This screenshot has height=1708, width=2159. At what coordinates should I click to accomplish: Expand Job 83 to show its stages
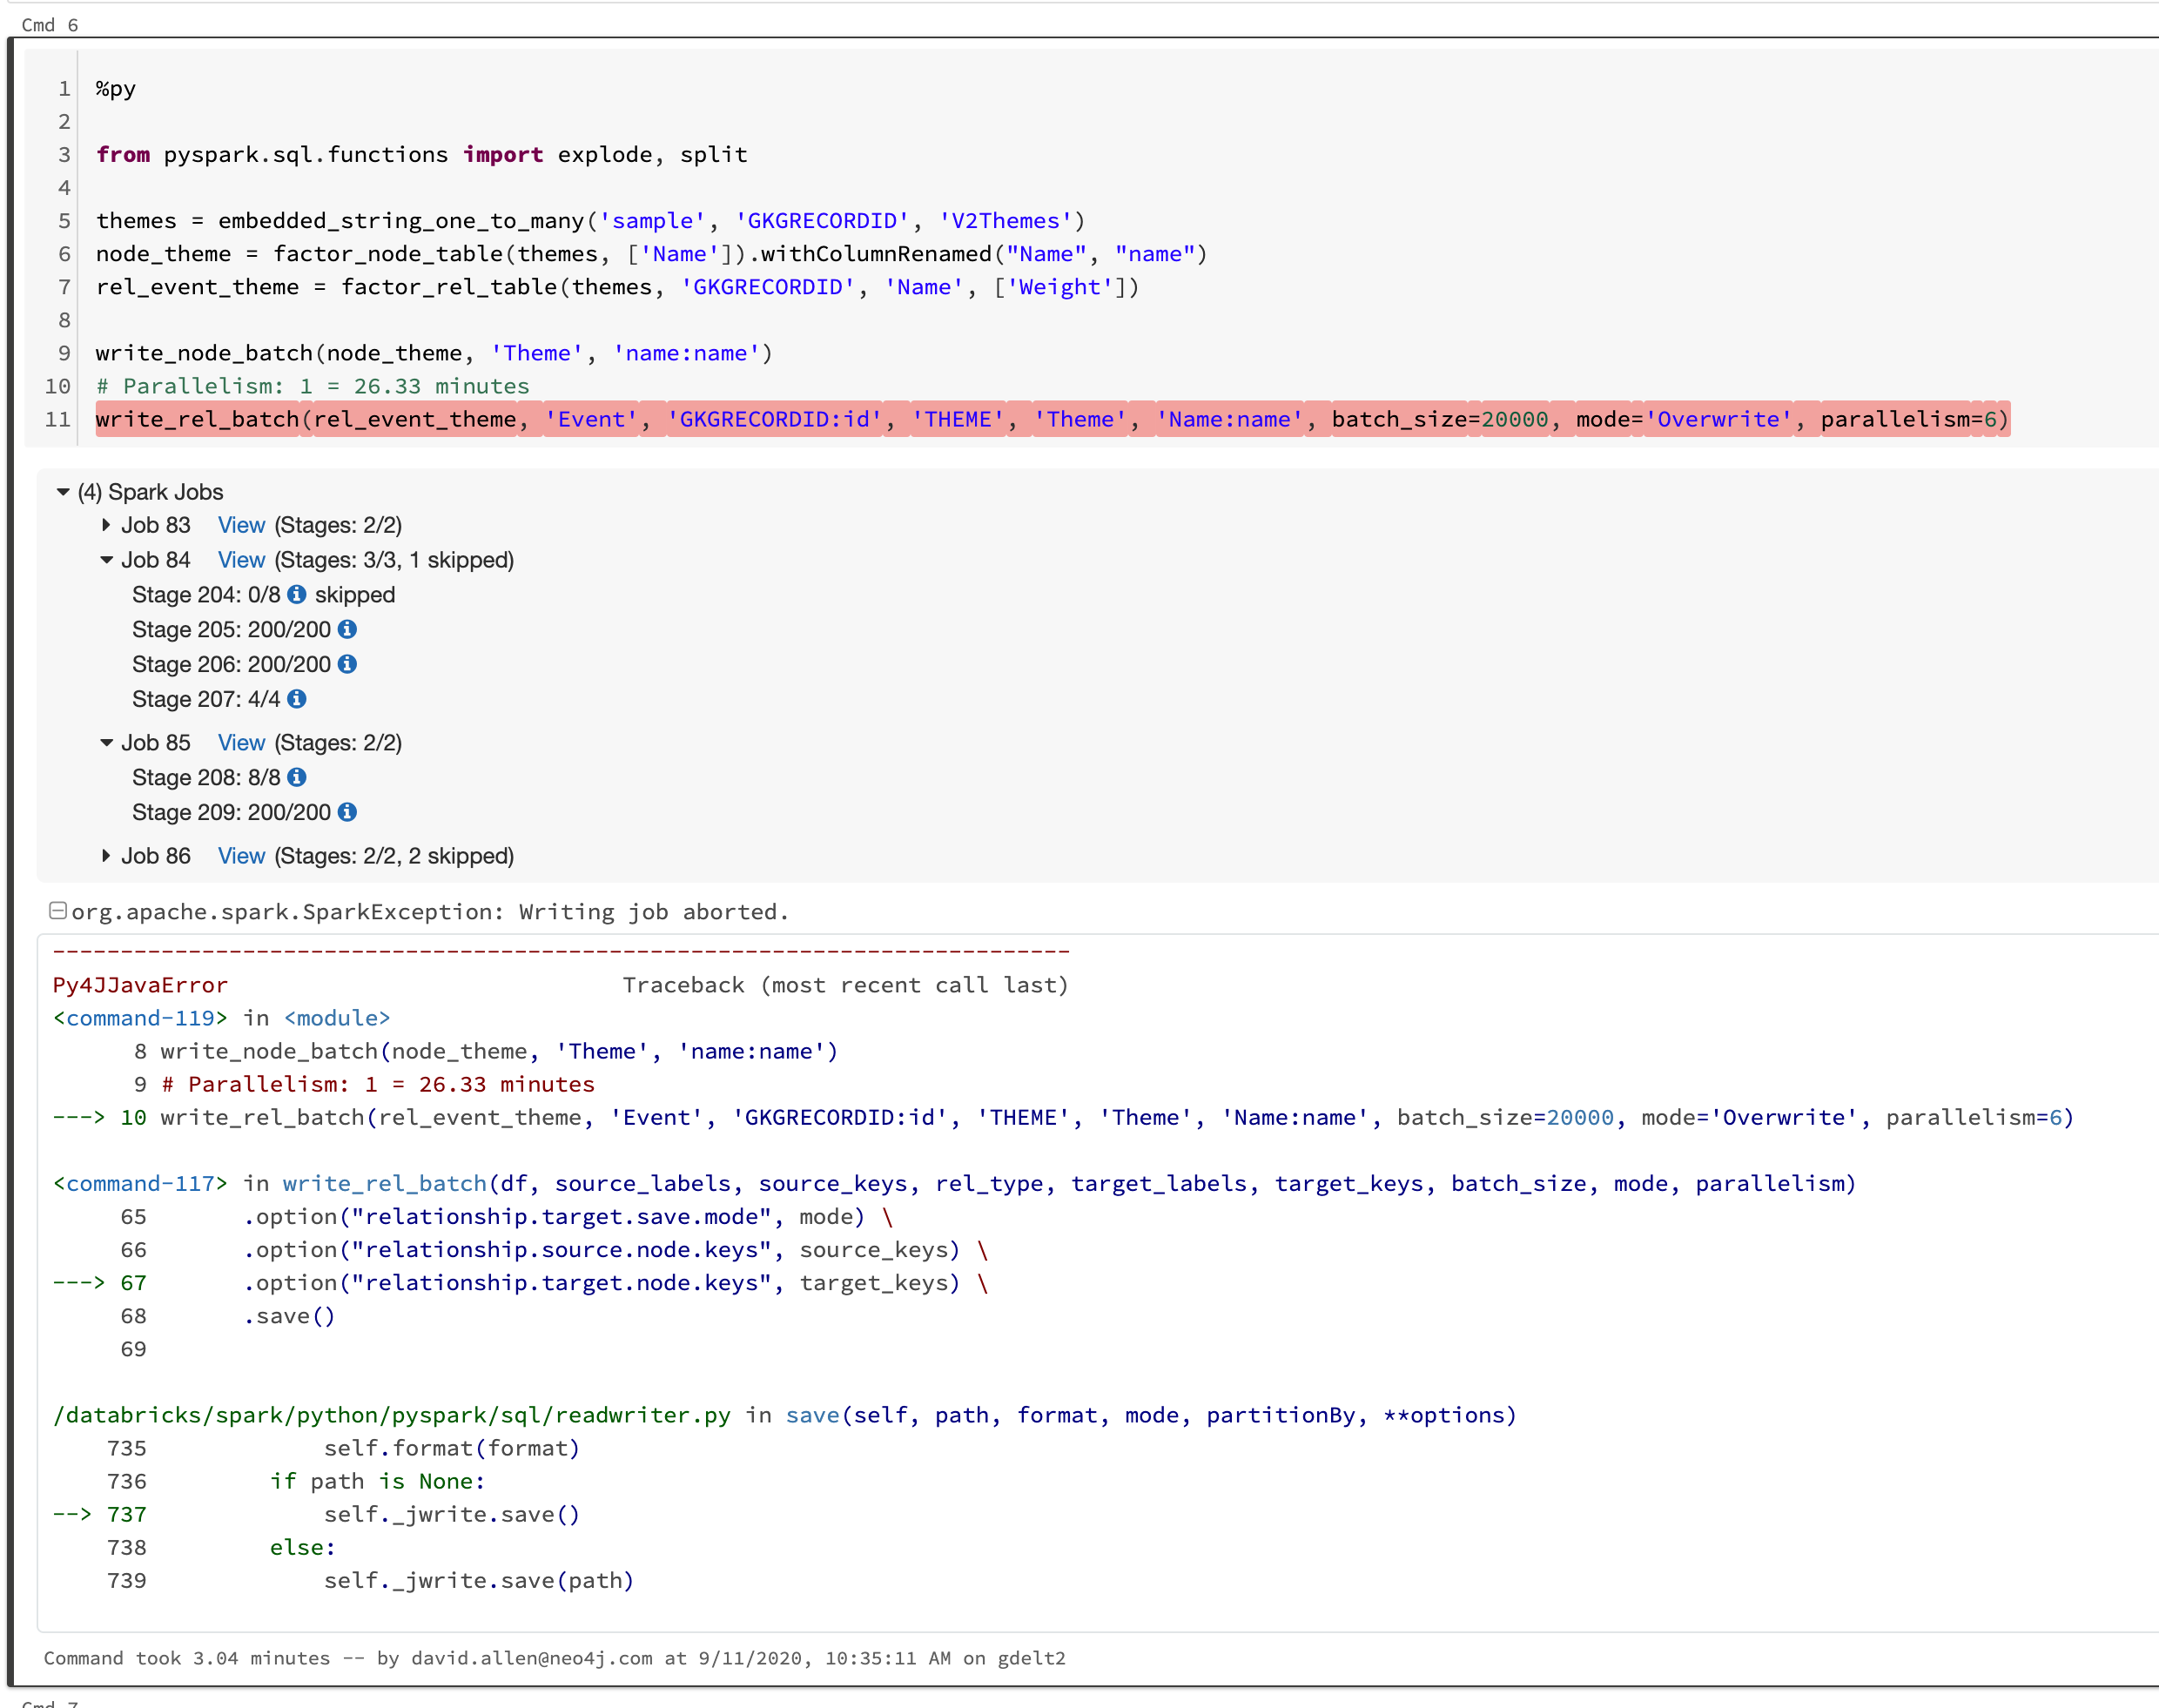pyautogui.click(x=106, y=524)
